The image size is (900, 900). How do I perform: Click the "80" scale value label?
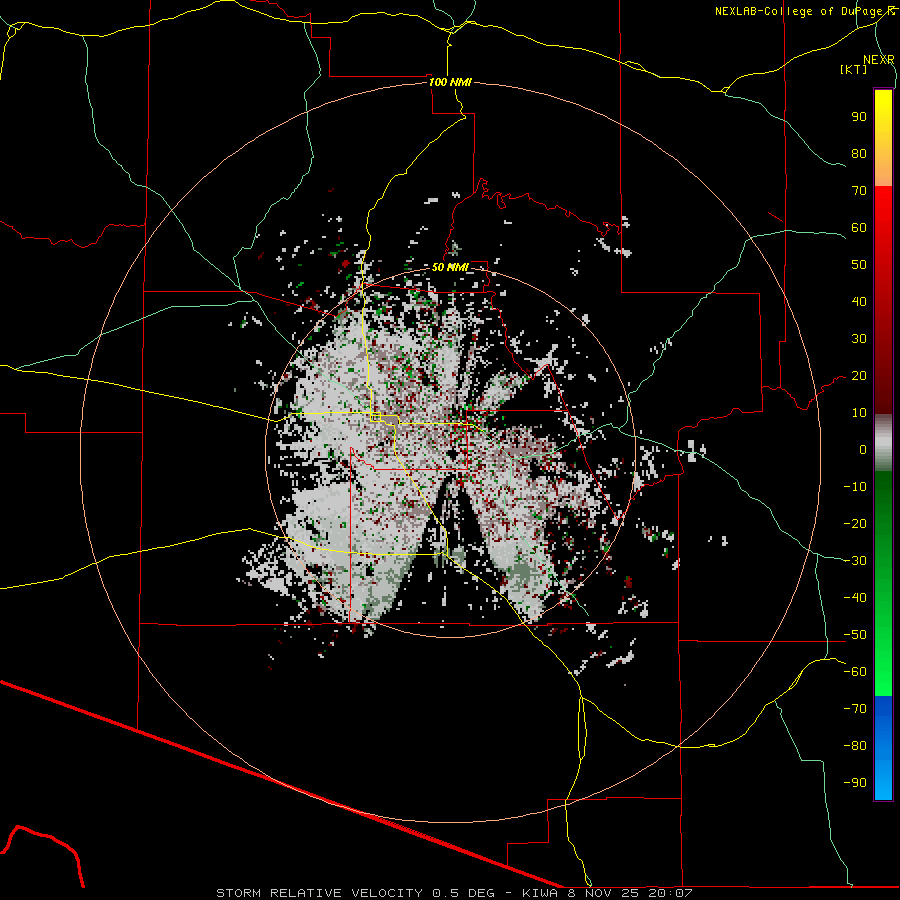click(859, 153)
